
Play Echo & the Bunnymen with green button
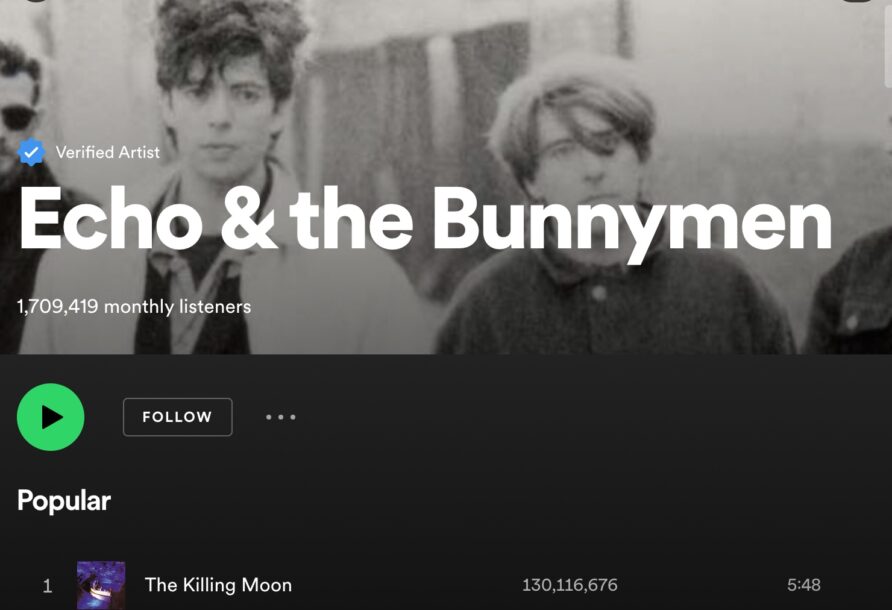tap(51, 417)
